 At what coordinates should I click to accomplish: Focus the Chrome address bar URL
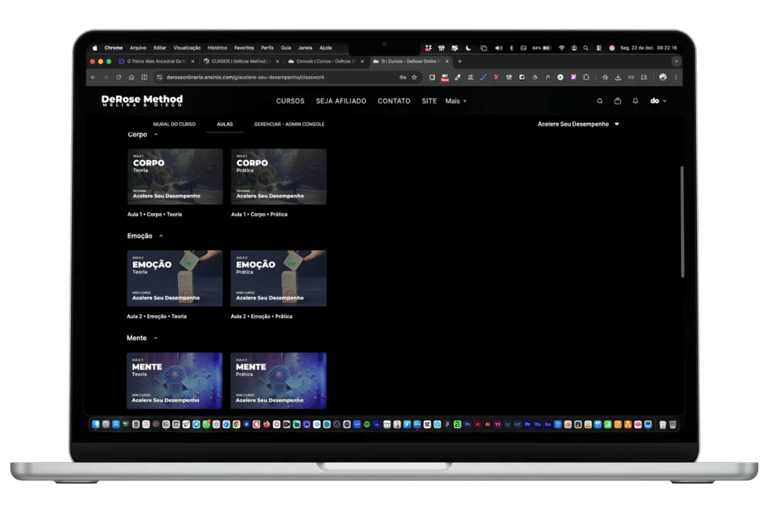pos(245,77)
